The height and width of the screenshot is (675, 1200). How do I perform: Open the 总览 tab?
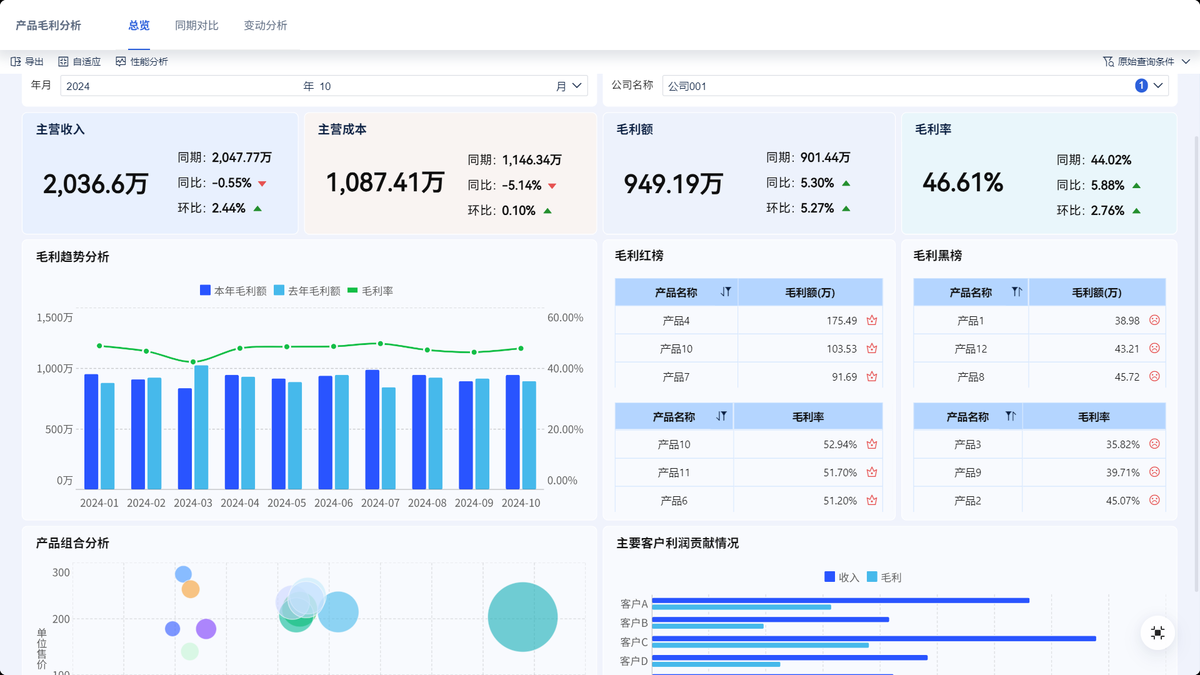click(139, 25)
